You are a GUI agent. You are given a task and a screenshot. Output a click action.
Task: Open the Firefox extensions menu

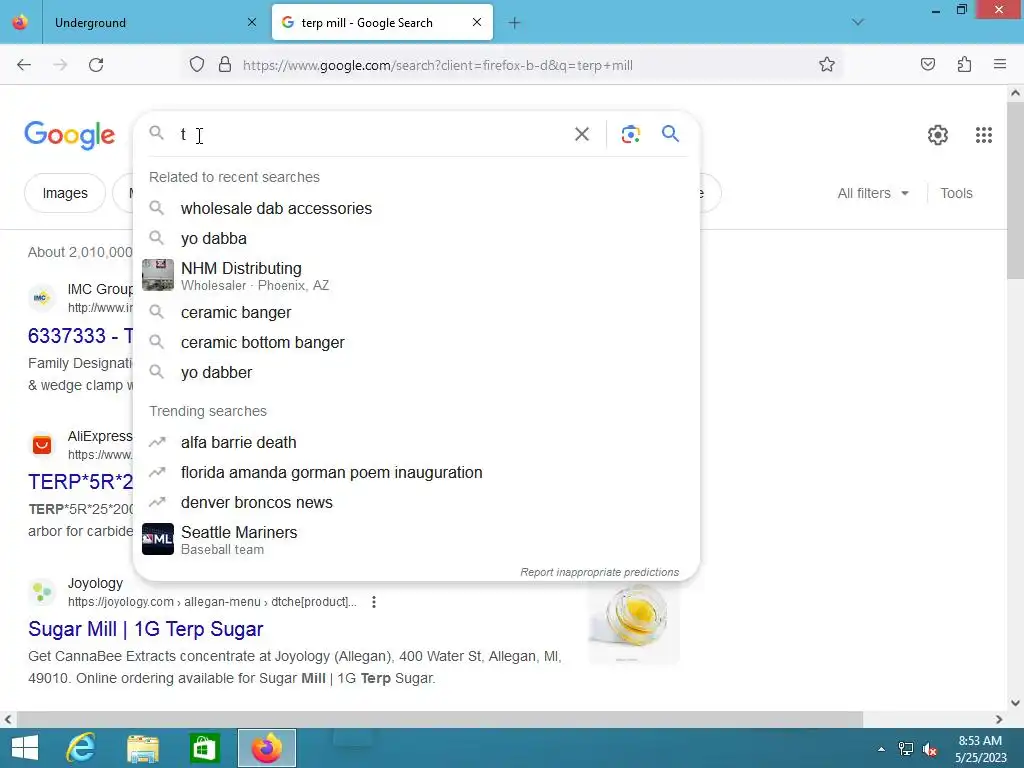tap(964, 64)
